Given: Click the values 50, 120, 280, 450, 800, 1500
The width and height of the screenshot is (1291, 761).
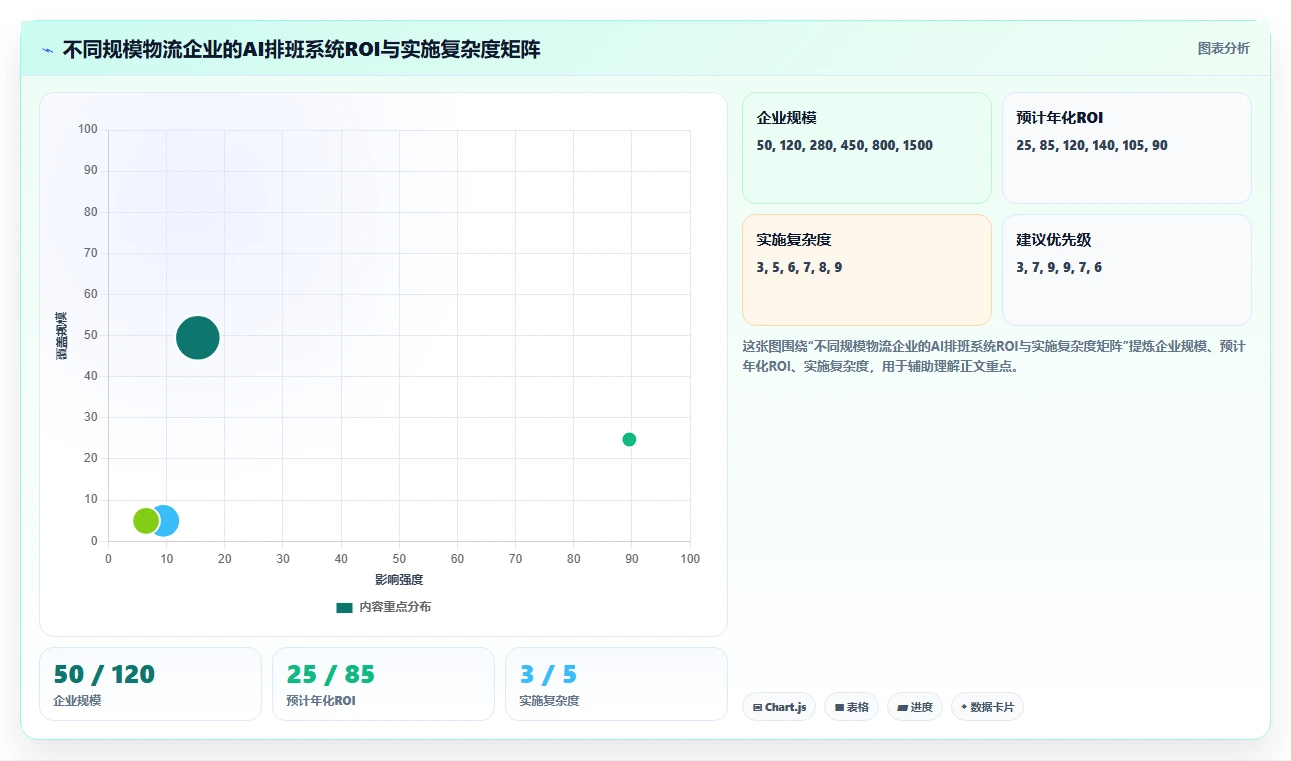Looking at the screenshot, I should pos(845,145).
